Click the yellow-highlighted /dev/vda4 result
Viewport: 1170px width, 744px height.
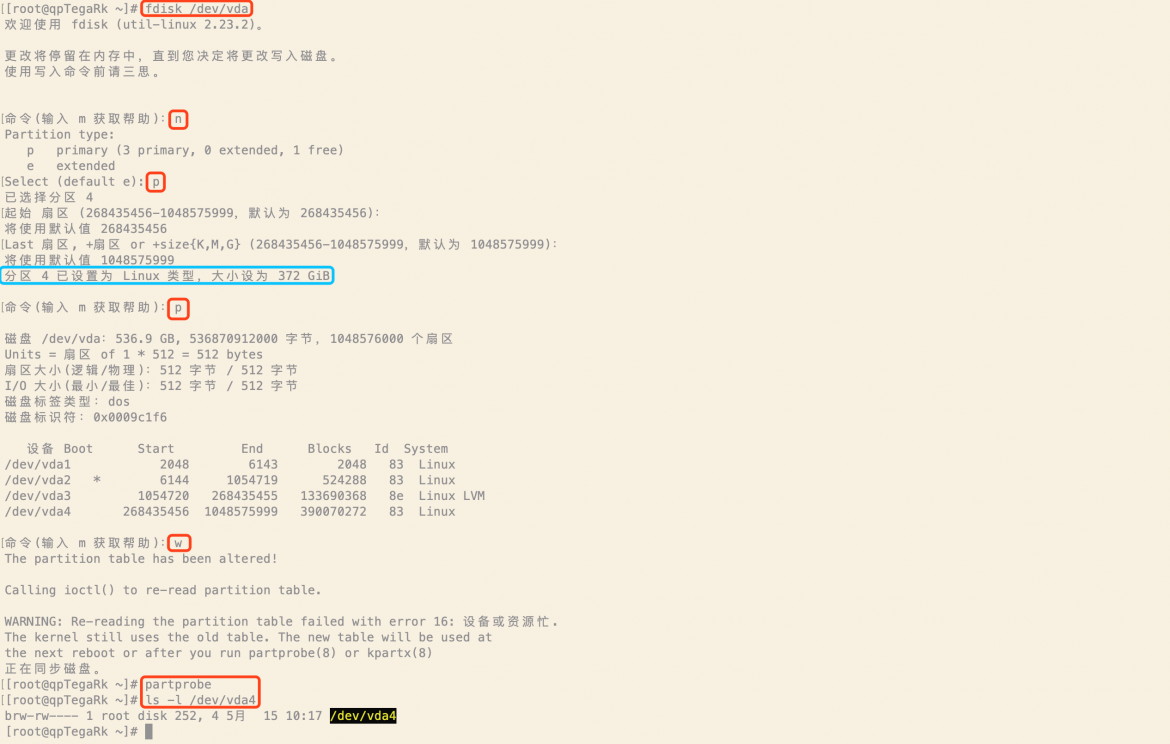[363, 716]
